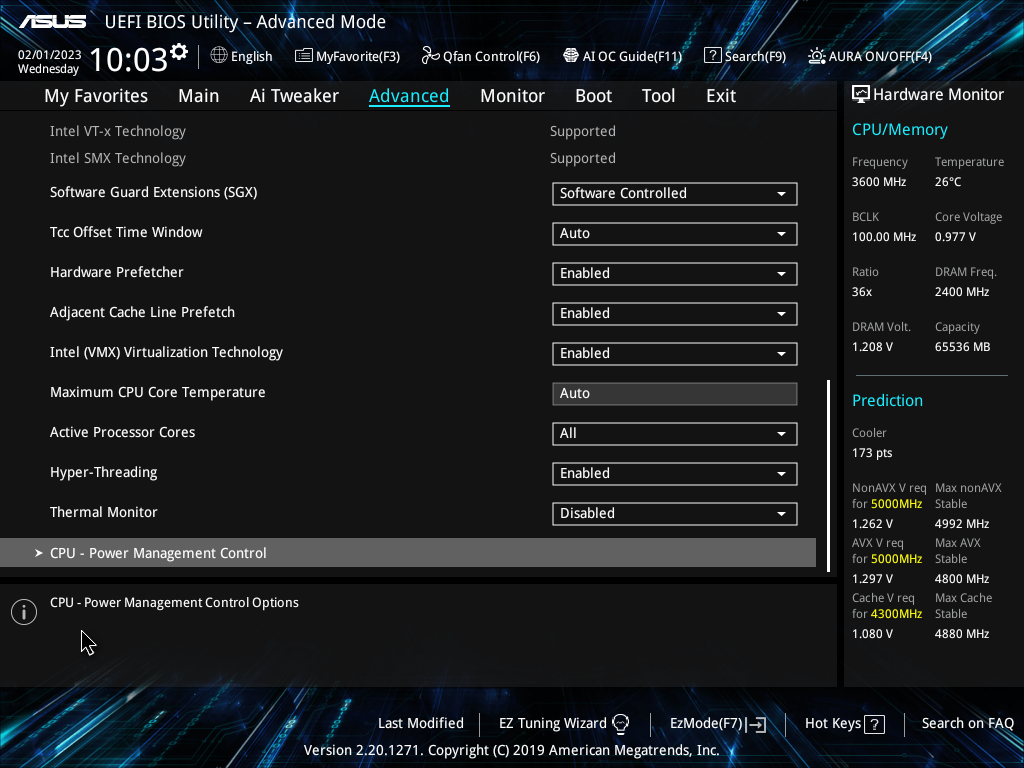Open Active Processor Cores dropdown
Screen dimensions: 1024x768
(675, 434)
